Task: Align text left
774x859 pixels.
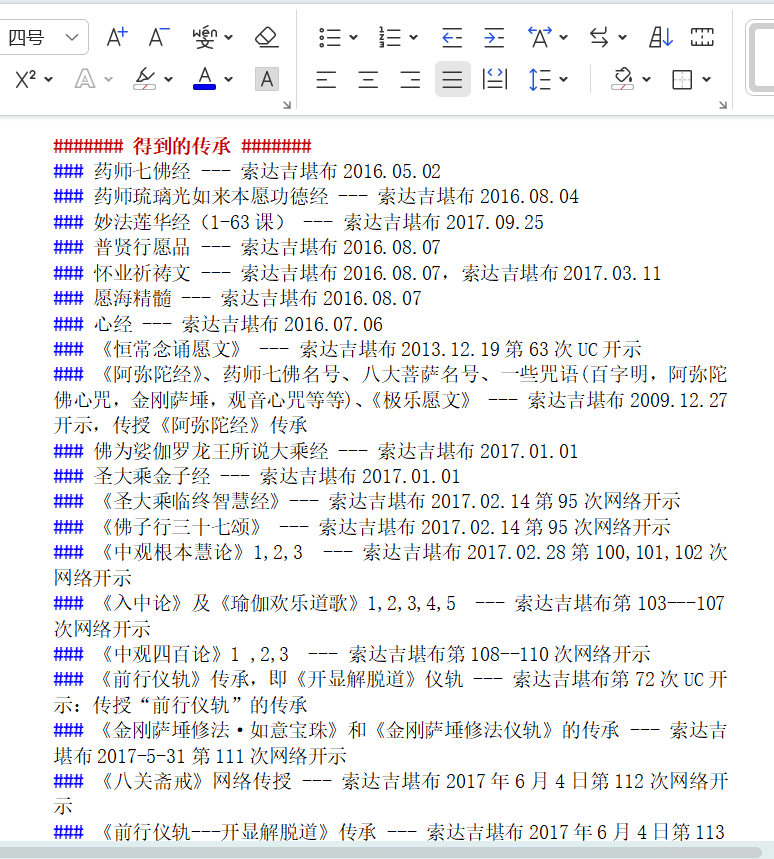Action: (x=326, y=79)
